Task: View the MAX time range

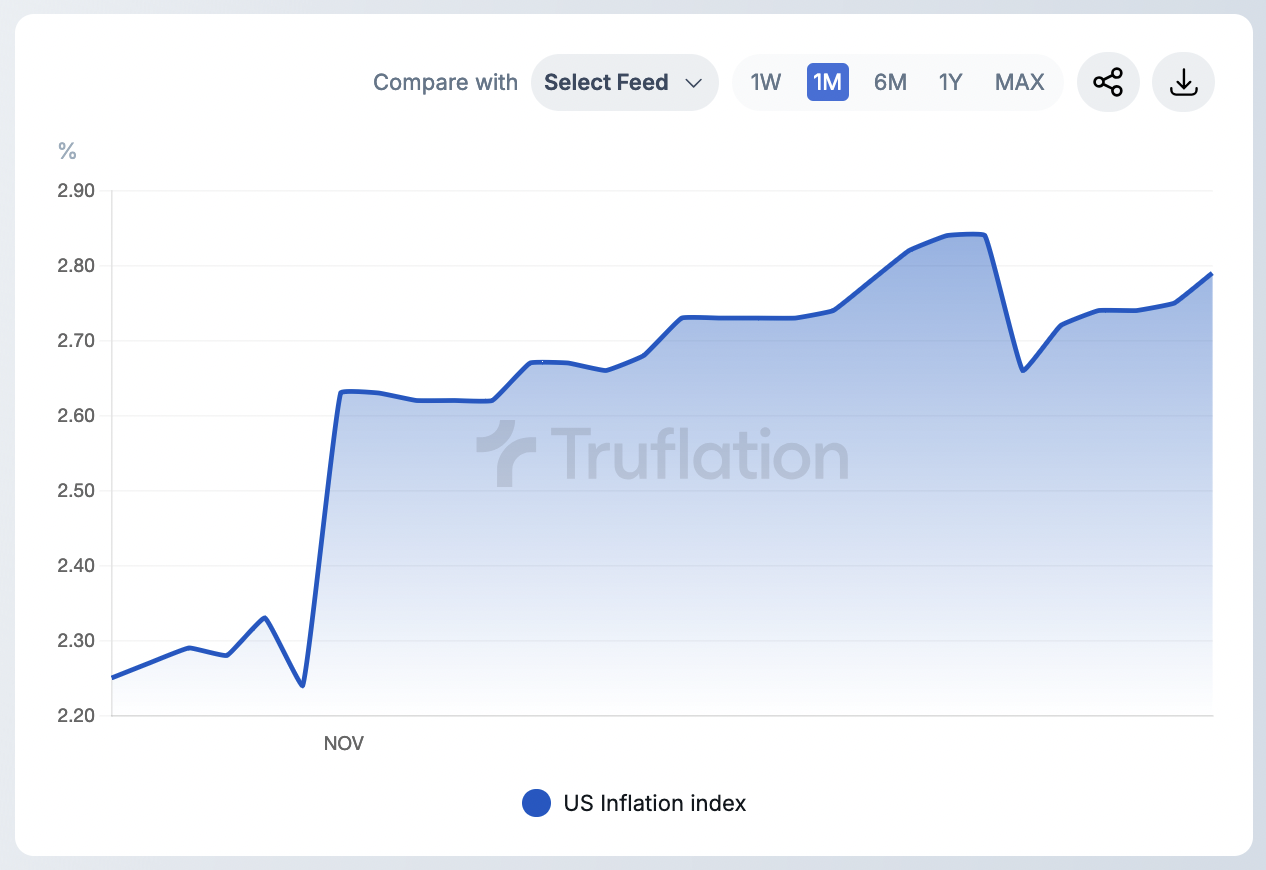Action: (1019, 82)
